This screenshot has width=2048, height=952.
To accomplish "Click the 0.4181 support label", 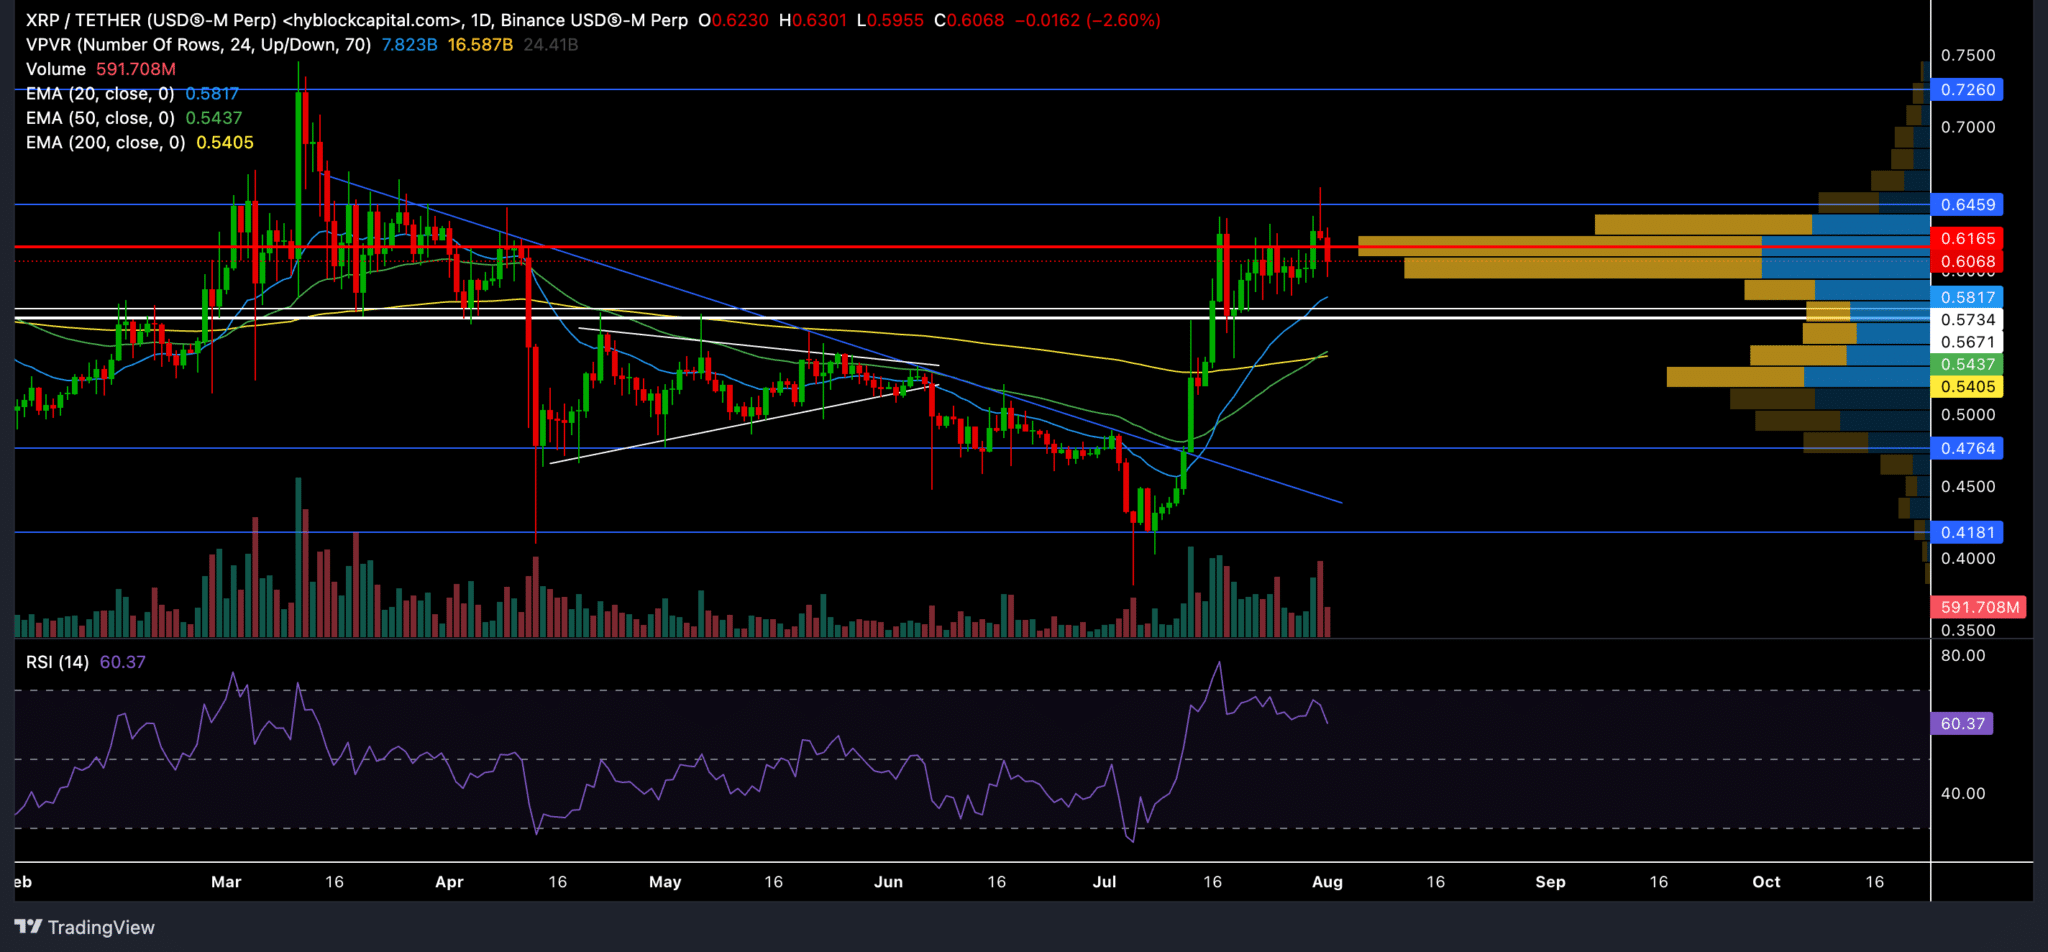I will point(1967,532).
